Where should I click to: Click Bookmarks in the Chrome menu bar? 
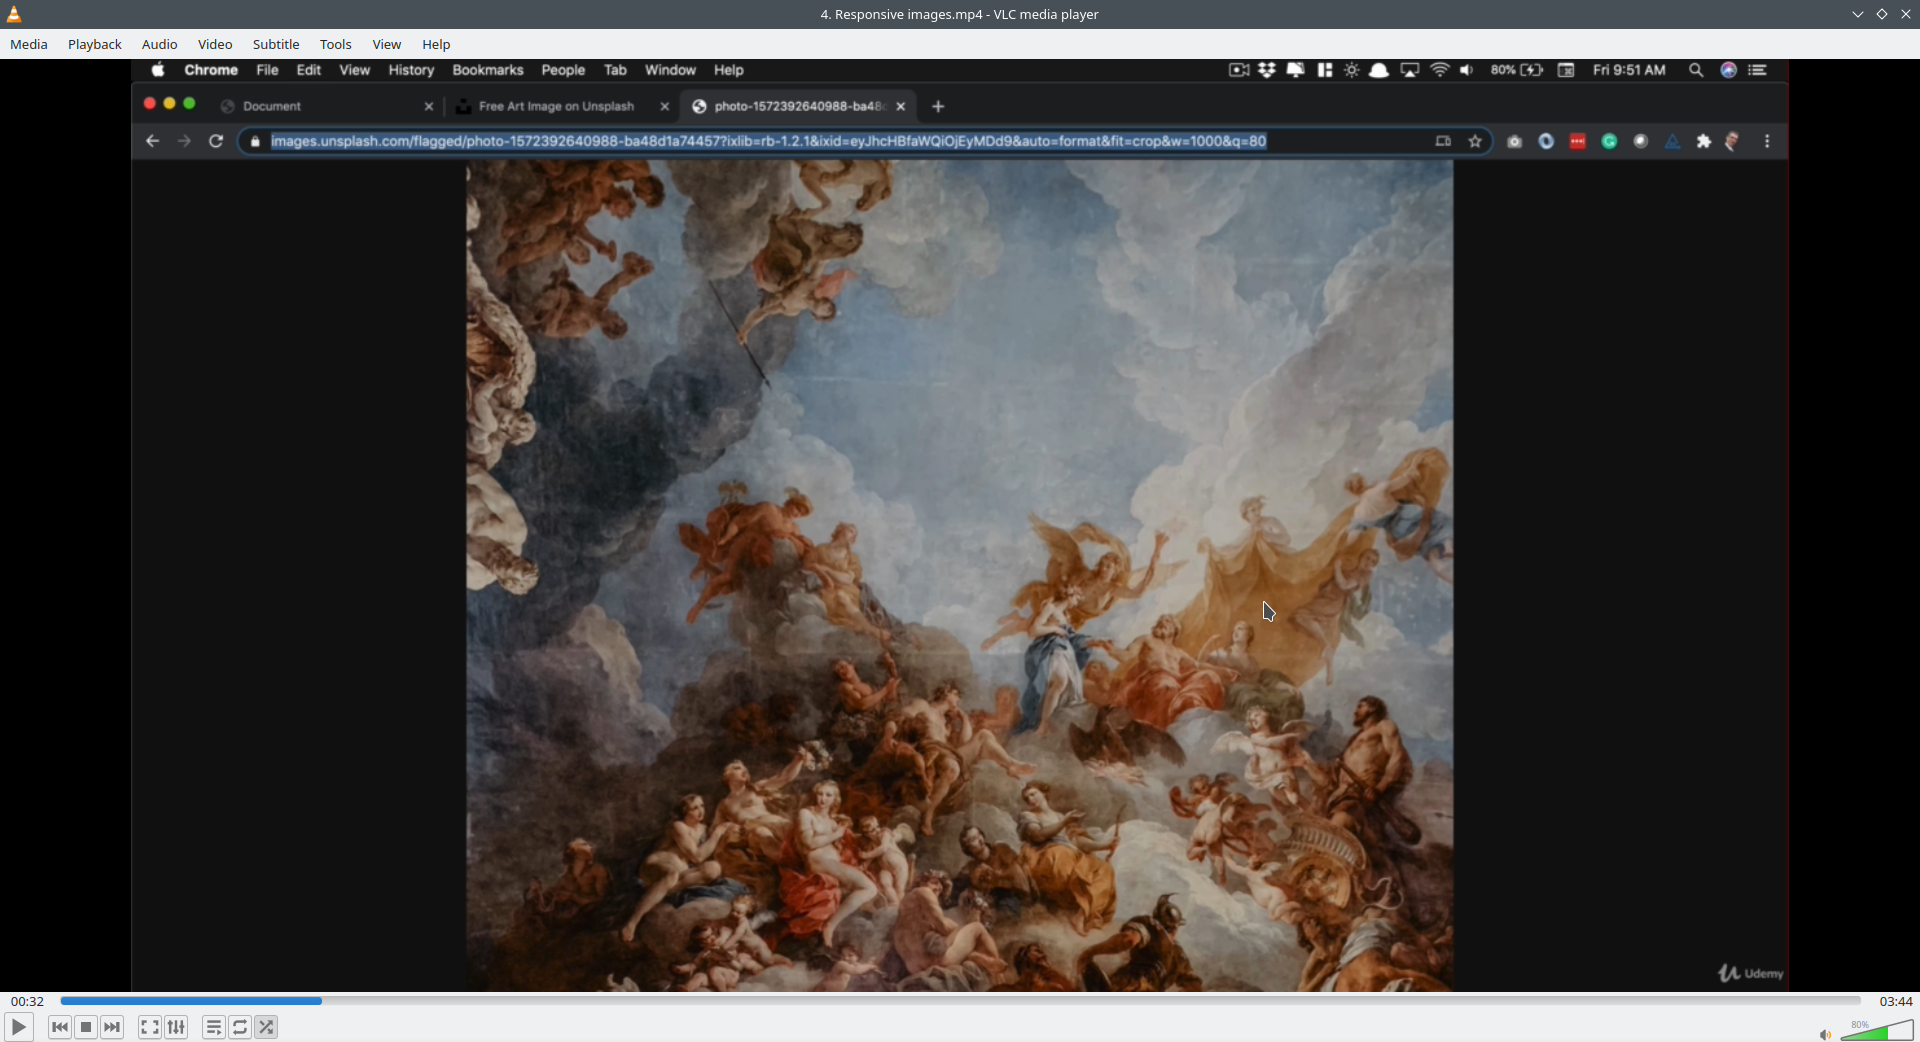[488, 70]
